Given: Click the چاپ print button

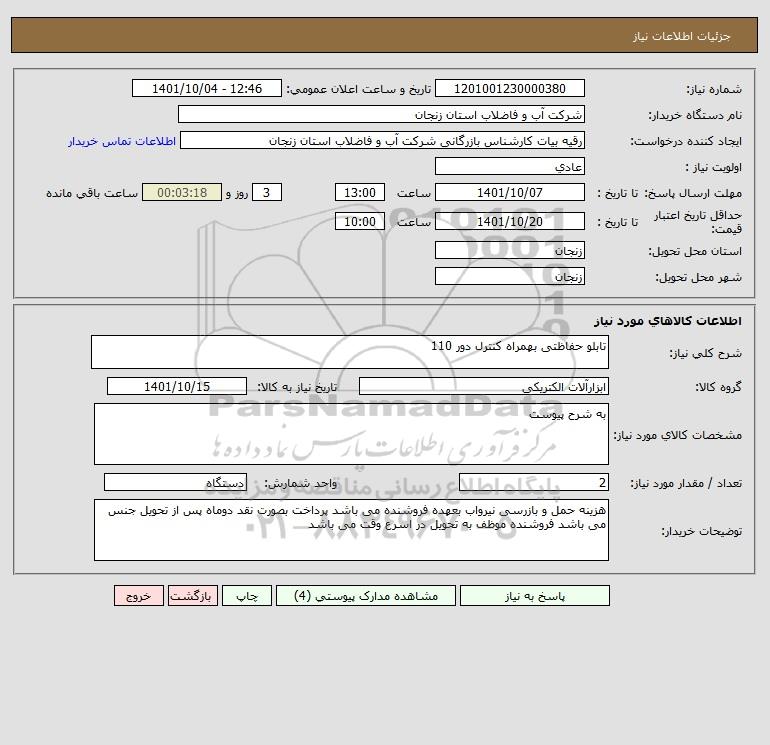Looking at the screenshot, I should (247, 596).
